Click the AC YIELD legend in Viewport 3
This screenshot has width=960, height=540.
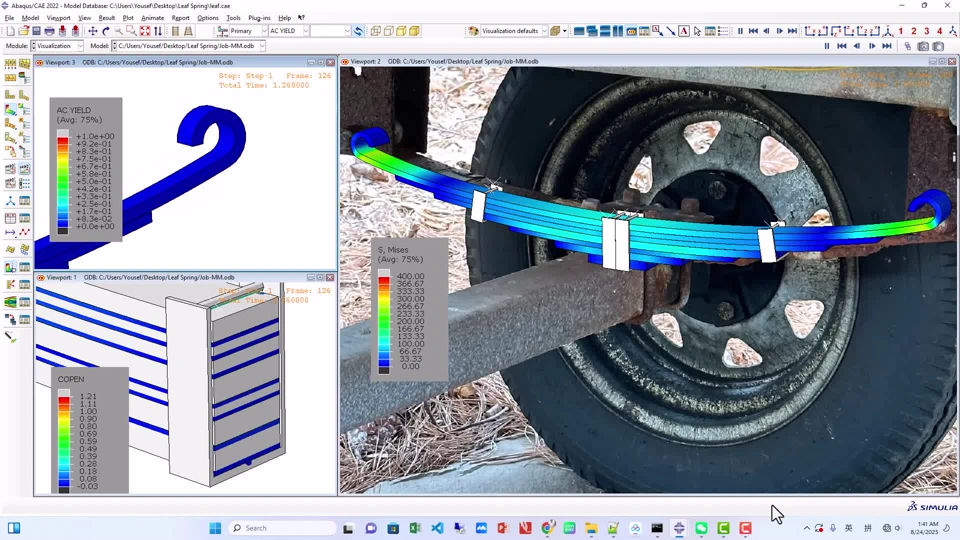click(86, 168)
